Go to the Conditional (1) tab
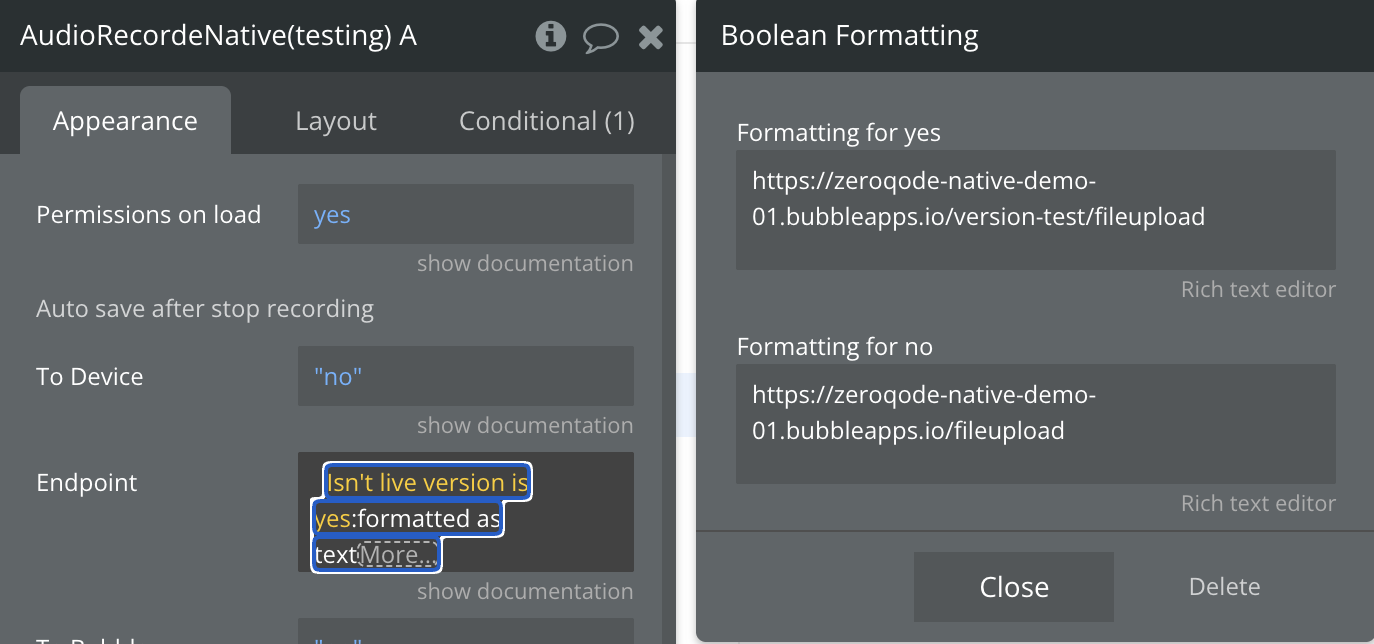This screenshot has width=1374, height=644. coord(546,121)
